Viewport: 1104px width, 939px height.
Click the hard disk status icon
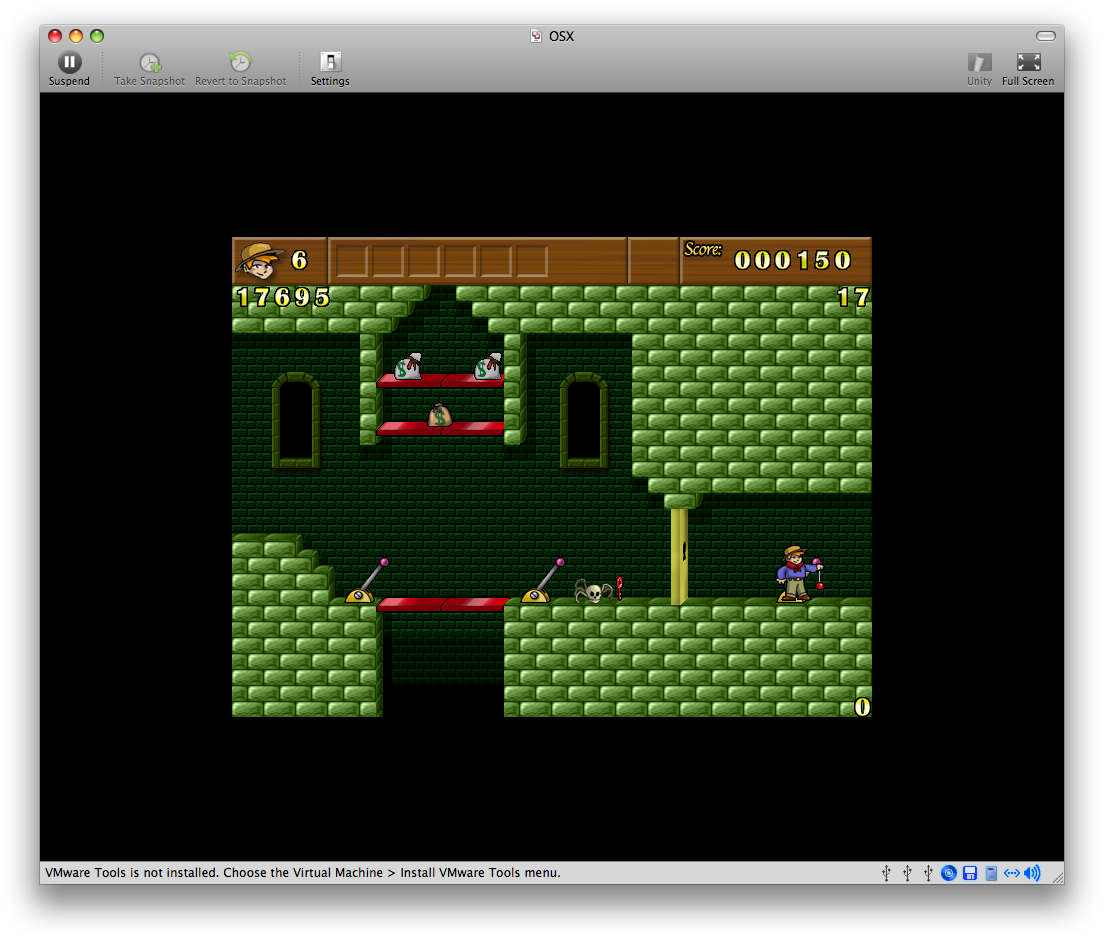991,873
